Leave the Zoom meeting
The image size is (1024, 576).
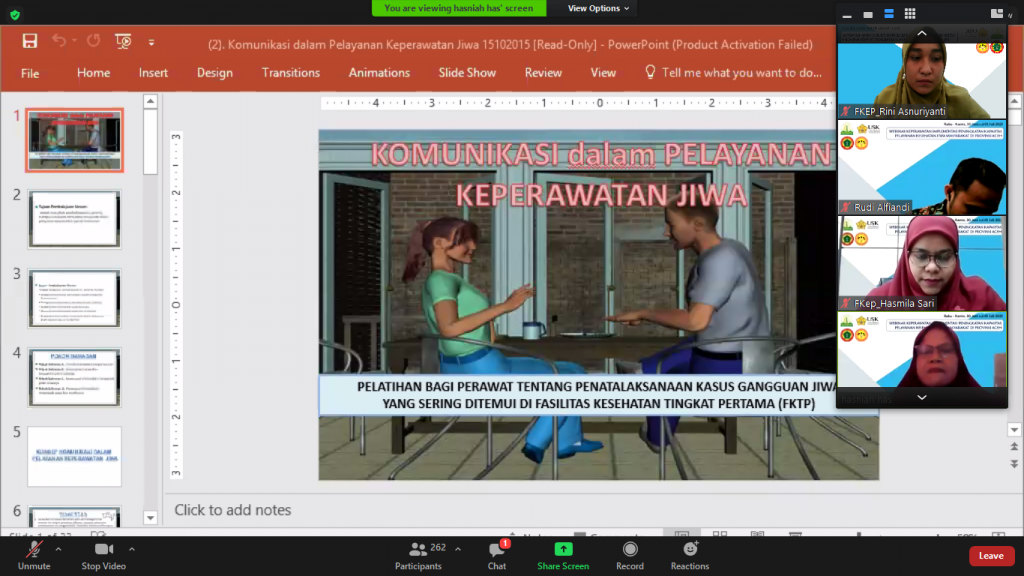[990, 556]
